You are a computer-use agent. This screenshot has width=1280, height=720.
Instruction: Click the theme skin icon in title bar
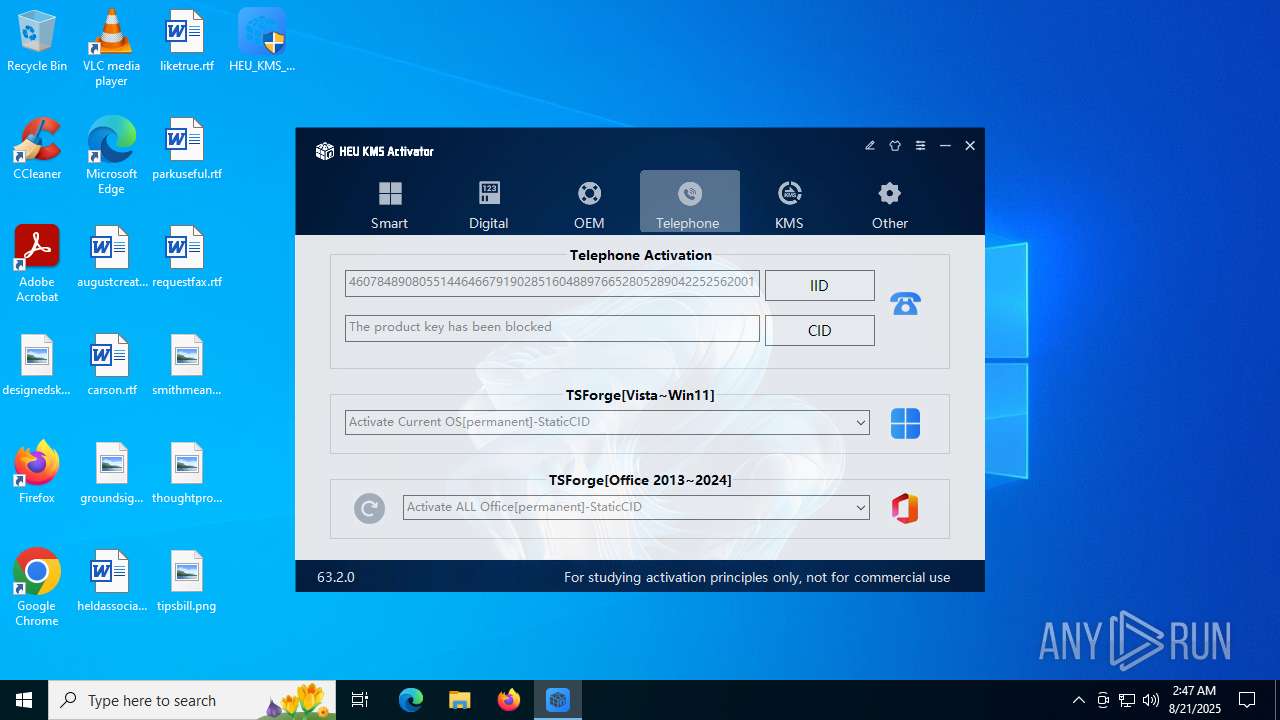pos(895,146)
